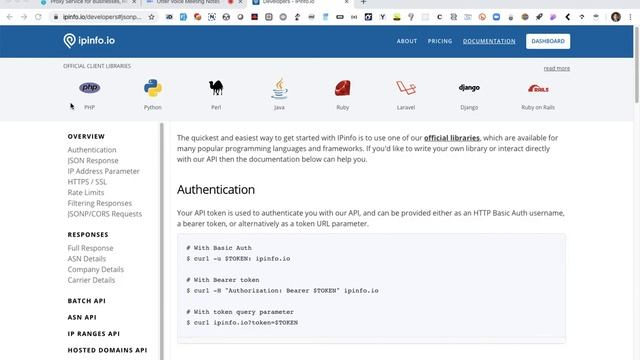Open DOCUMENTATION in the header nav
The height and width of the screenshot is (360, 640).
click(x=489, y=41)
